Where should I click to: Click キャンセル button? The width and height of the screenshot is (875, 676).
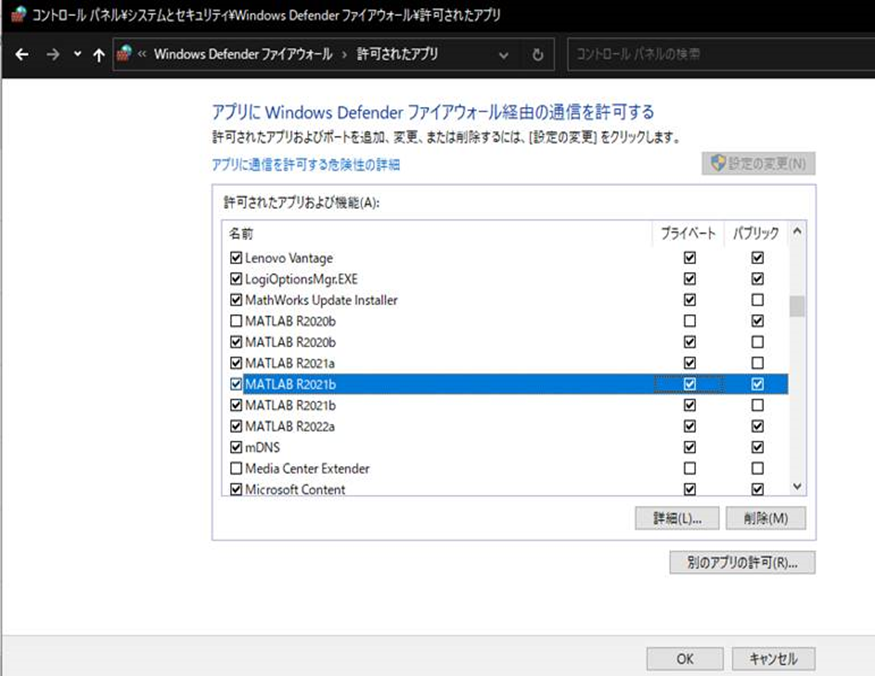[x=773, y=659]
